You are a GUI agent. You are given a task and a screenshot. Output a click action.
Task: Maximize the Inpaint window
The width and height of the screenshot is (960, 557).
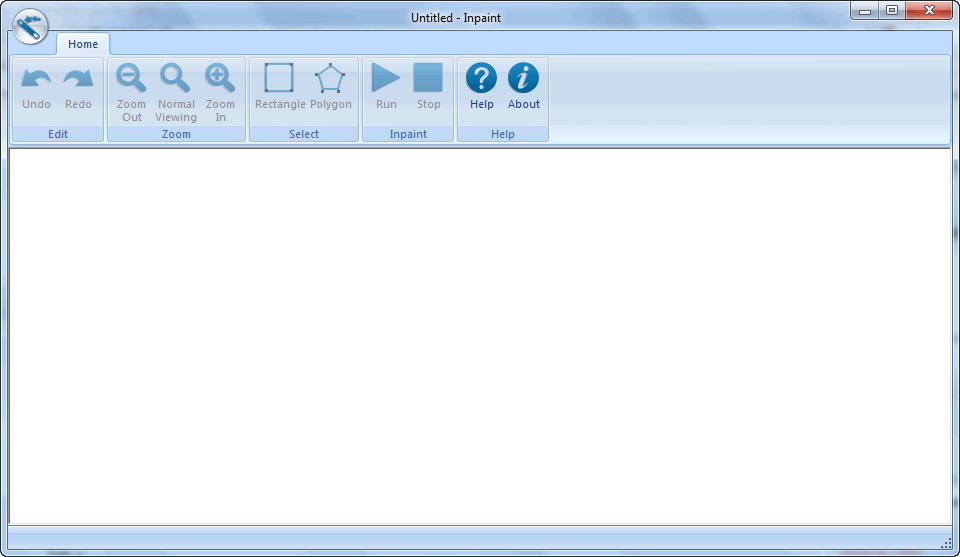(892, 10)
